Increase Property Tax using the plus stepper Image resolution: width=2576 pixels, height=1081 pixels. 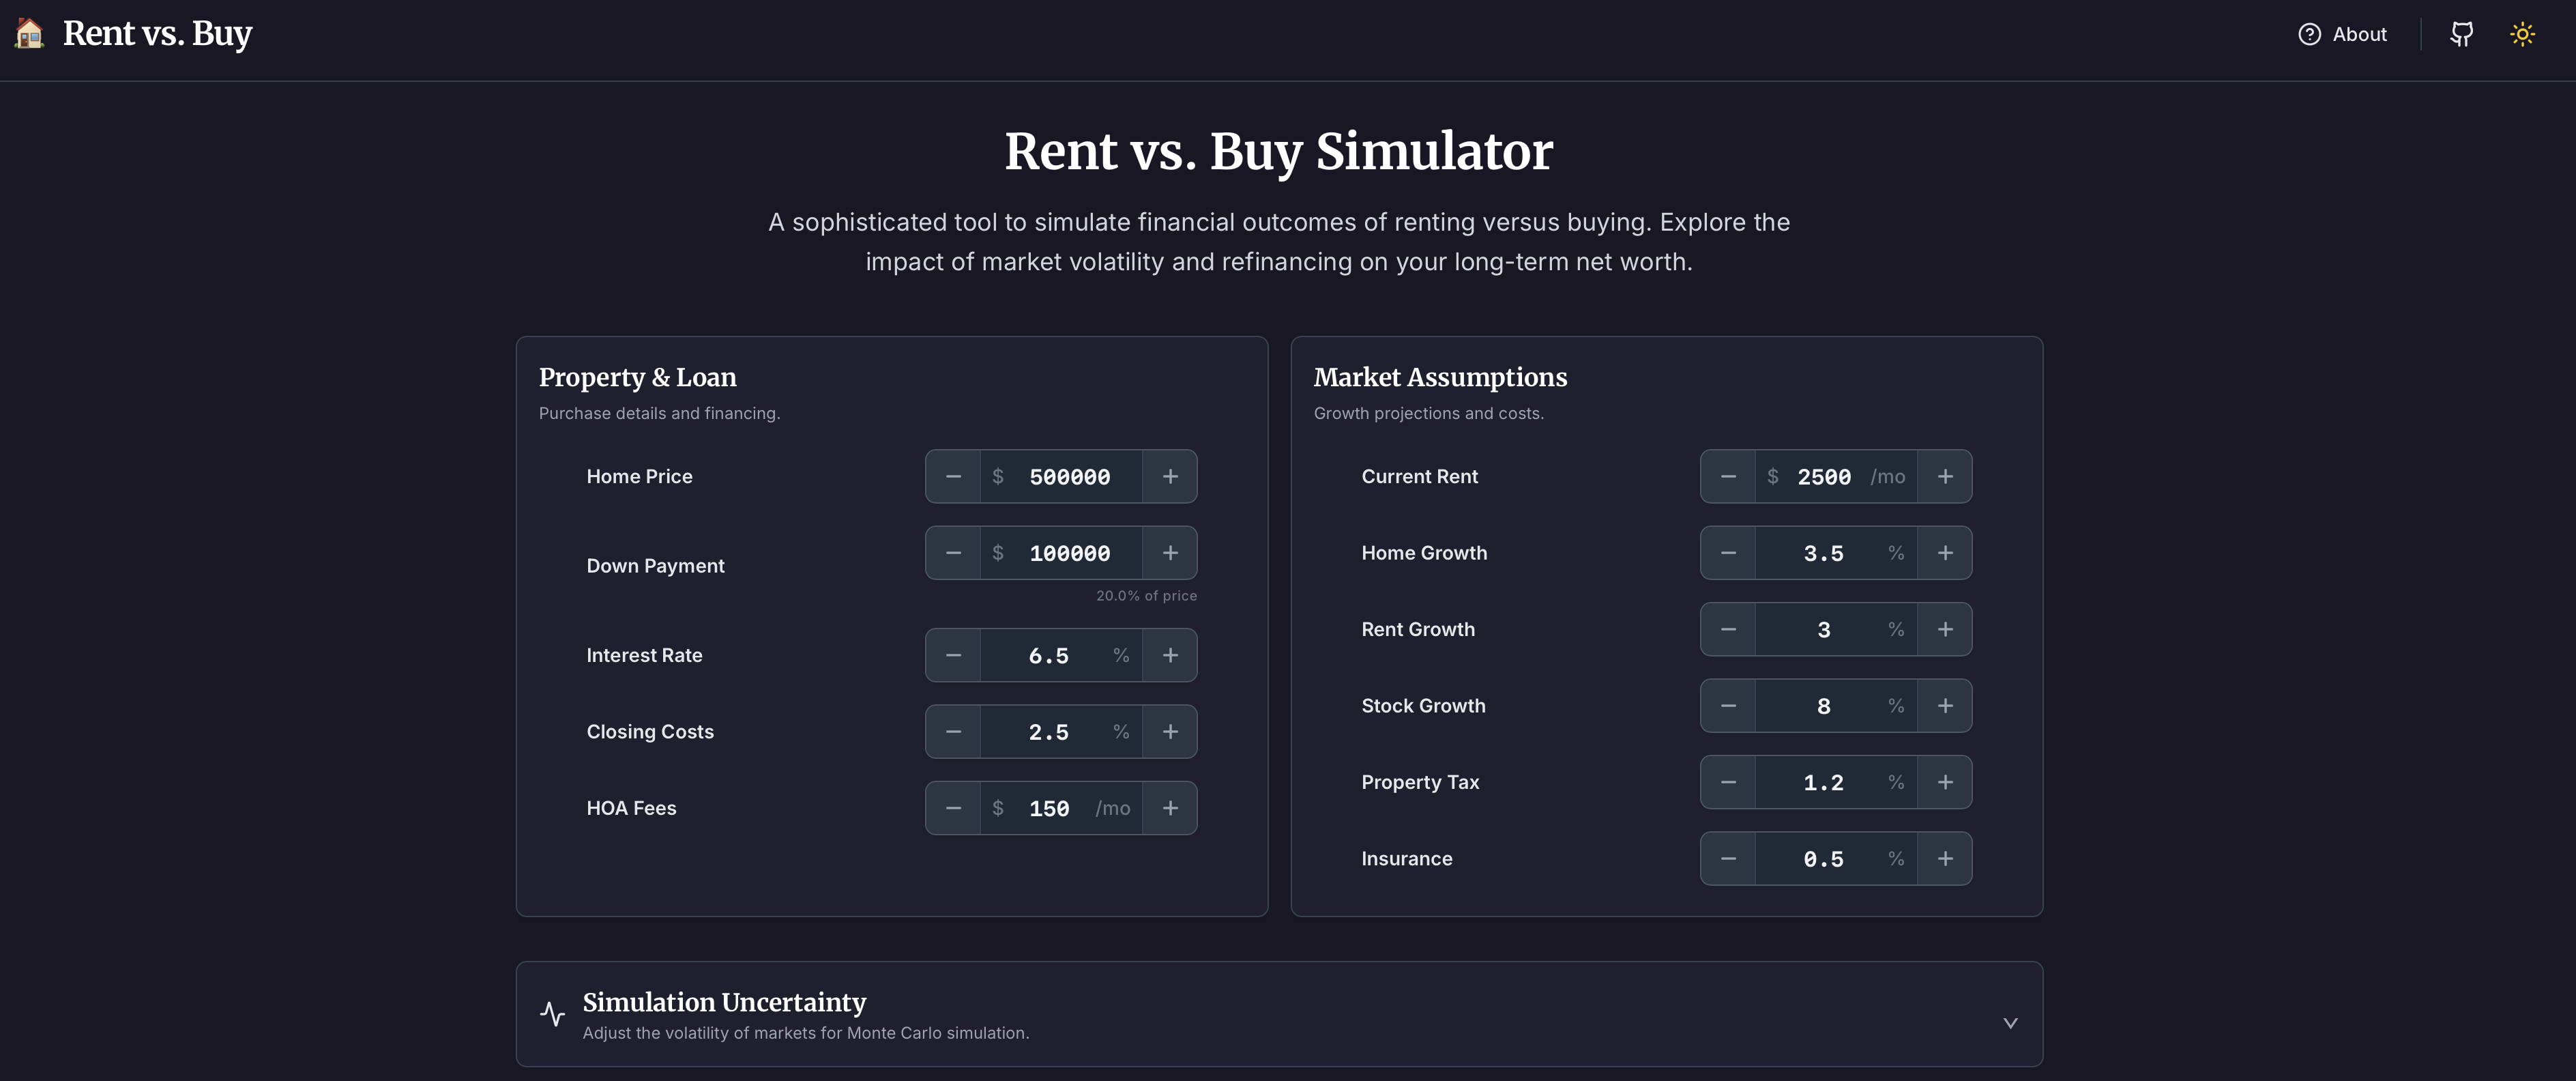[x=1945, y=782]
